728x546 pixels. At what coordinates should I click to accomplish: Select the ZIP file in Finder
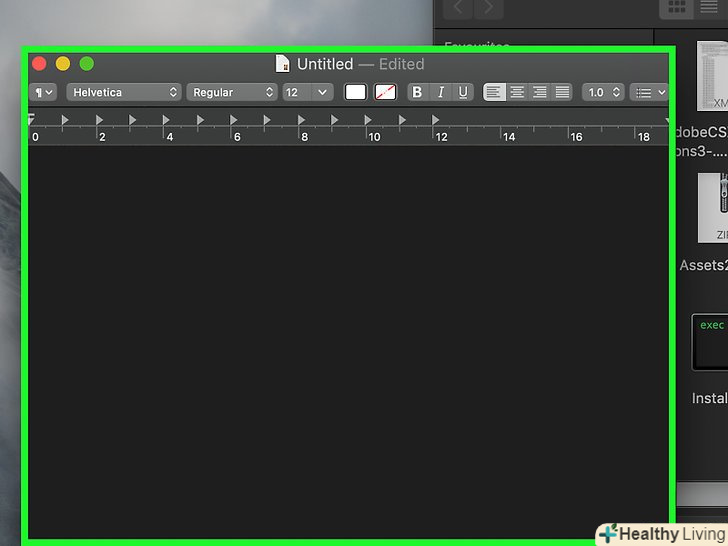(712, 208)
